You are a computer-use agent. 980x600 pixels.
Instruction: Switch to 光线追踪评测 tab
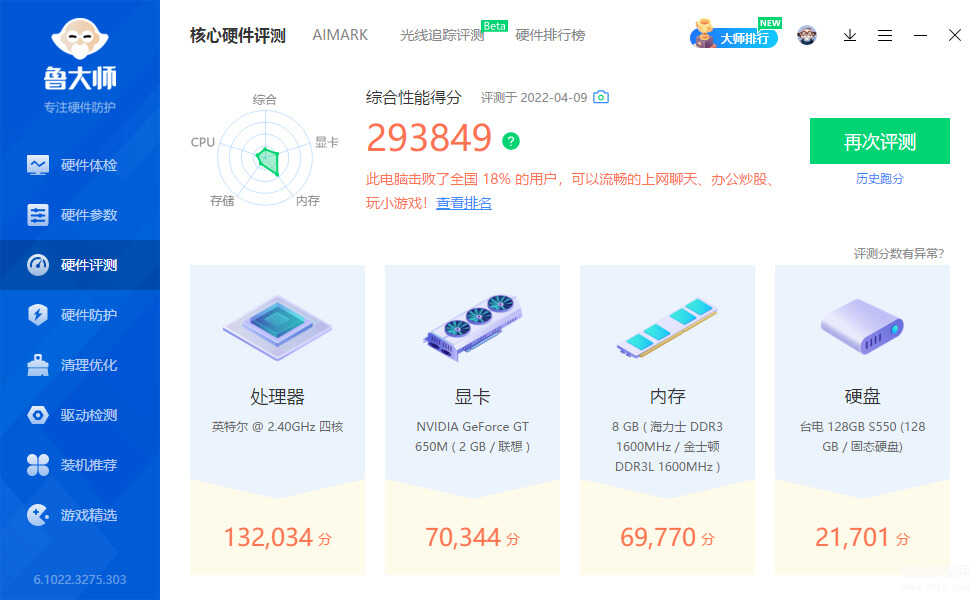click(x=442, y=35)
